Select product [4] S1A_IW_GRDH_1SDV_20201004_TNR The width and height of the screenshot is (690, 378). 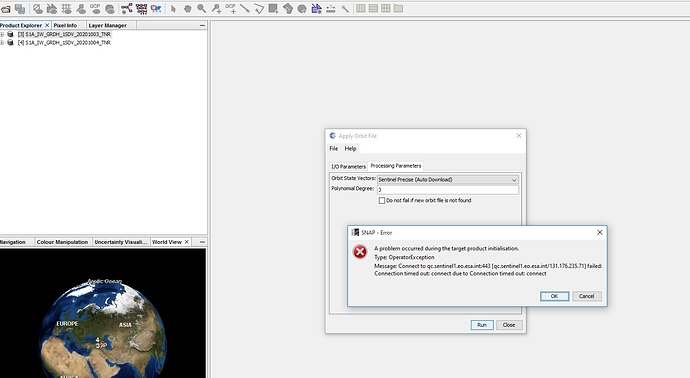[x=64, y=43]
